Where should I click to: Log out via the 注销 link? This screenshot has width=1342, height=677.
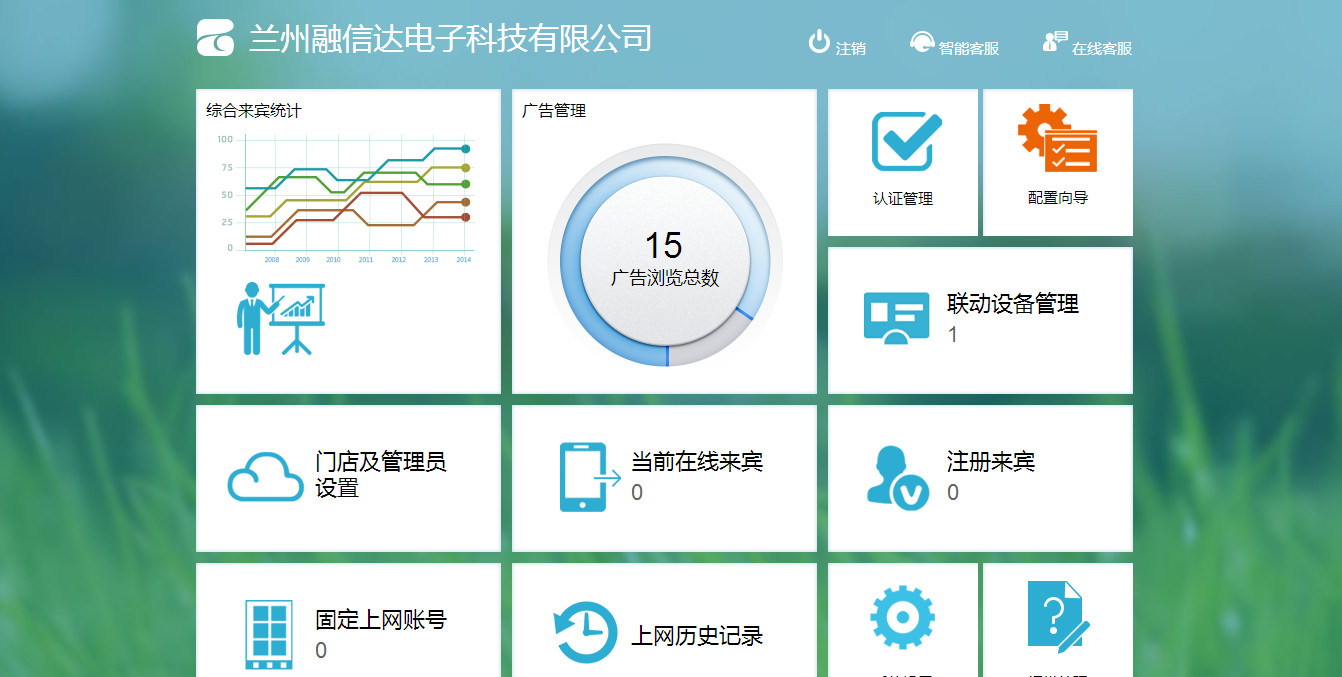coord(851,48)
